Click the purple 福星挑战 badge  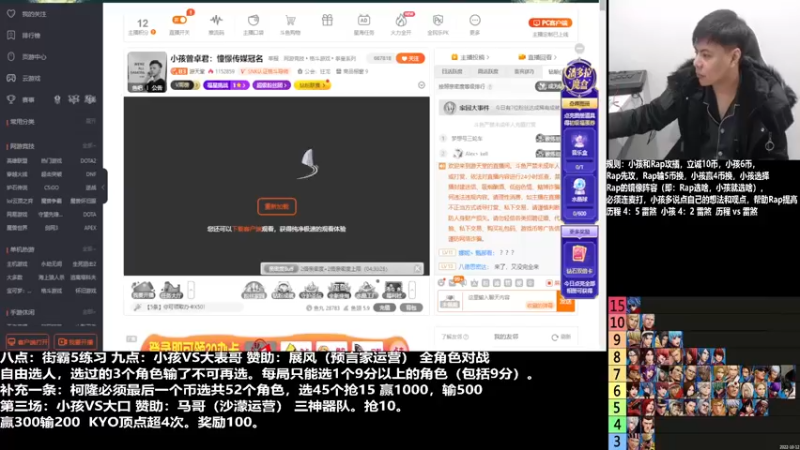click(x=226, y=85)
